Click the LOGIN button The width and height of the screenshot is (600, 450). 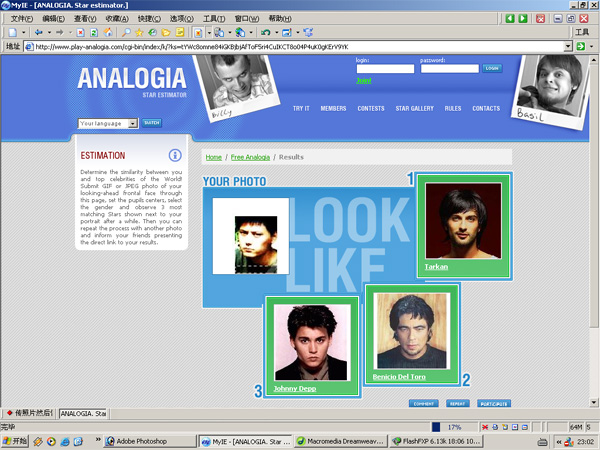492,68
